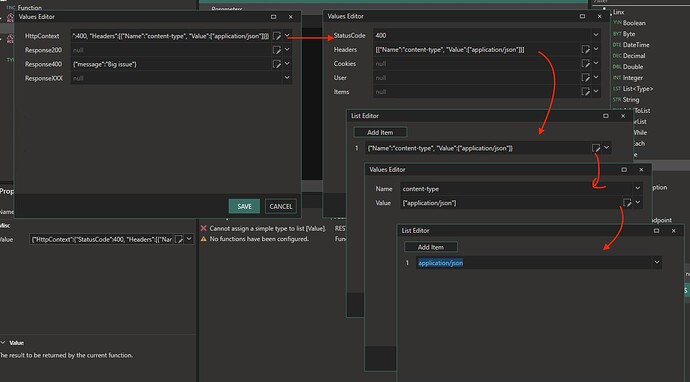This screenshot has height=382, width=690.
Task: Open editor icon for HttpContext value
Action: click(276, 36)
